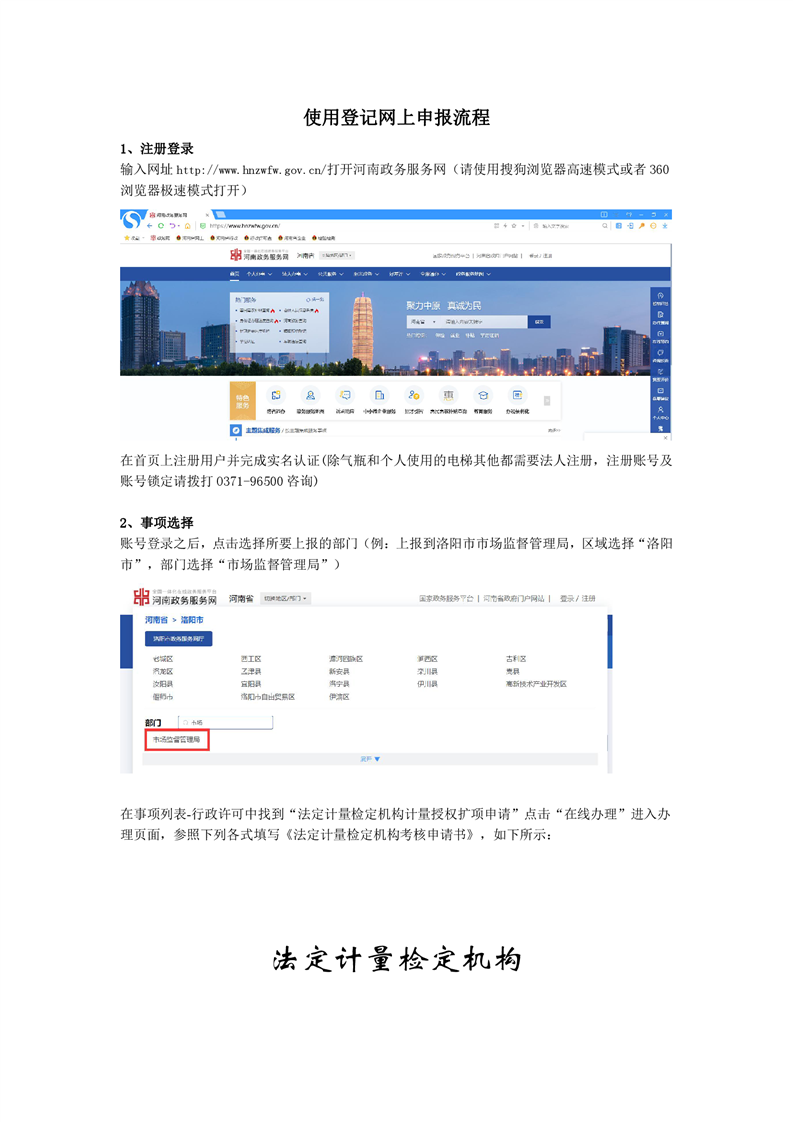Select the 老城区 district
The width and height of the screenshot is (793, 1122).
coord(162,659)
